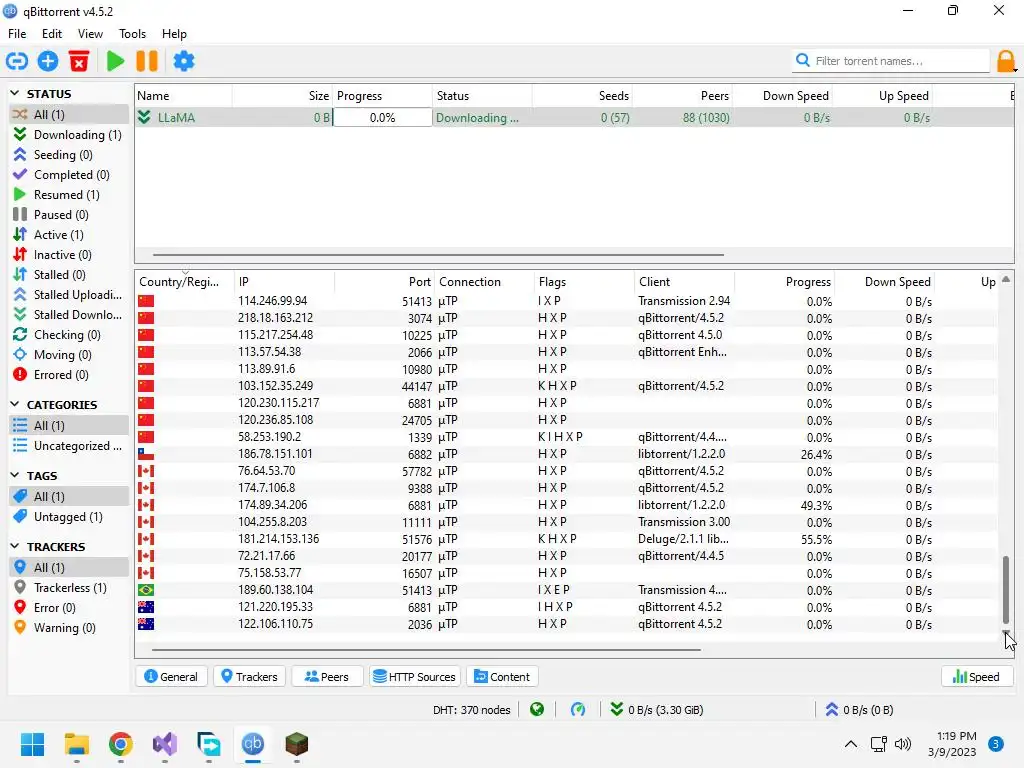Click the orange Pause toolbar icon
Viewport: 1024px width, 768px height.
pos(147,61)
